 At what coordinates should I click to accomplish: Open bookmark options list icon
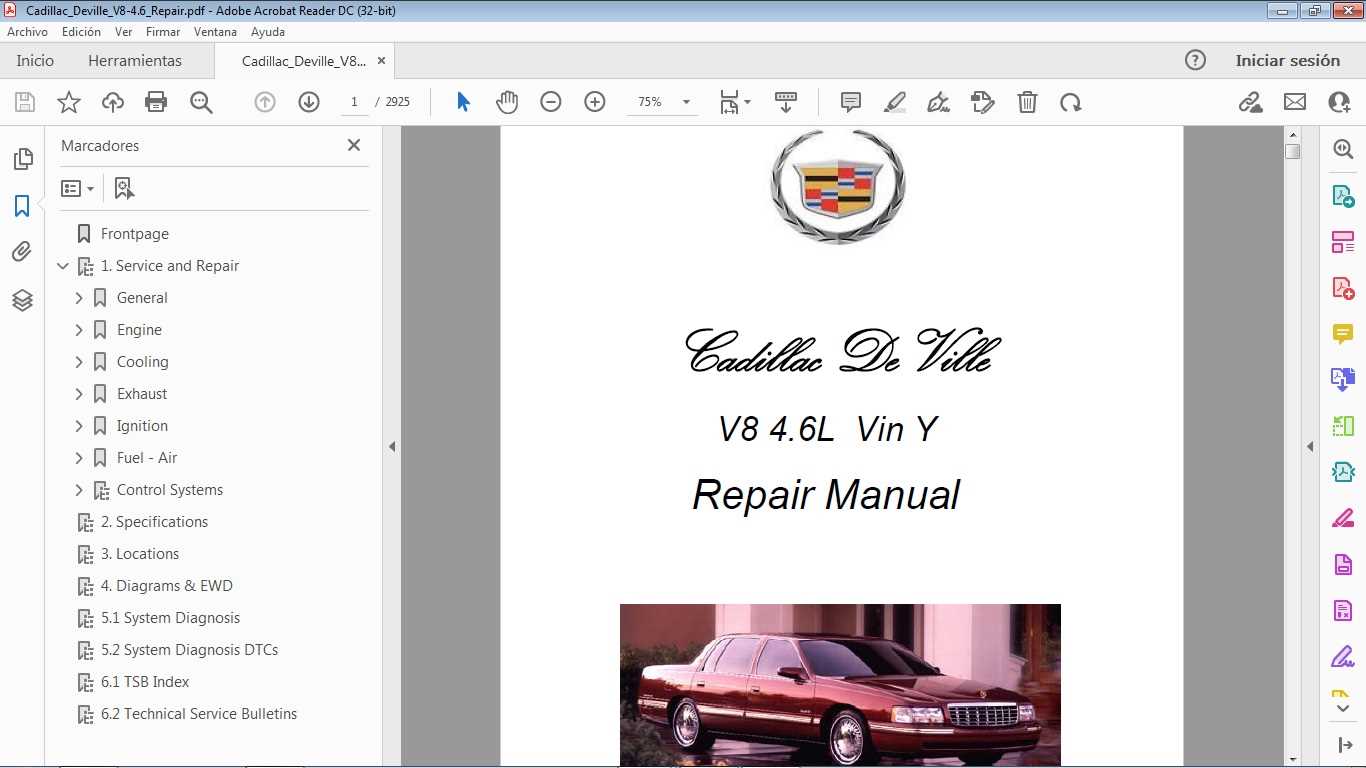77,188
